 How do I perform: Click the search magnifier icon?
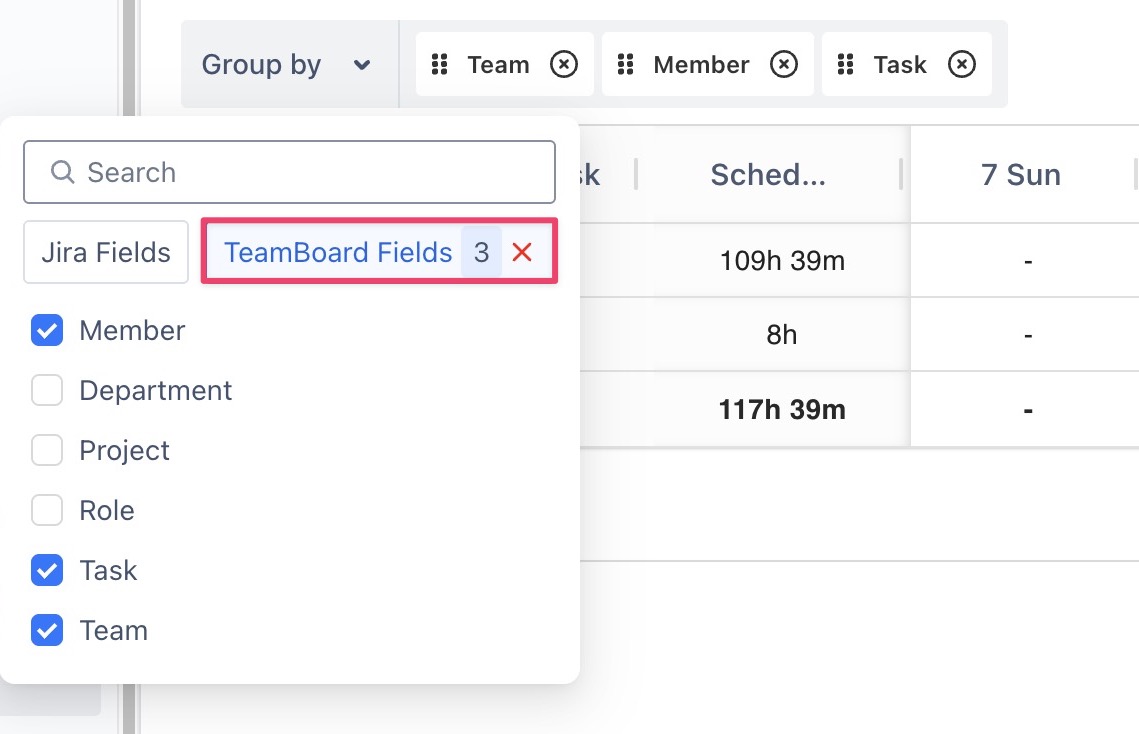(x=62, y=172)
